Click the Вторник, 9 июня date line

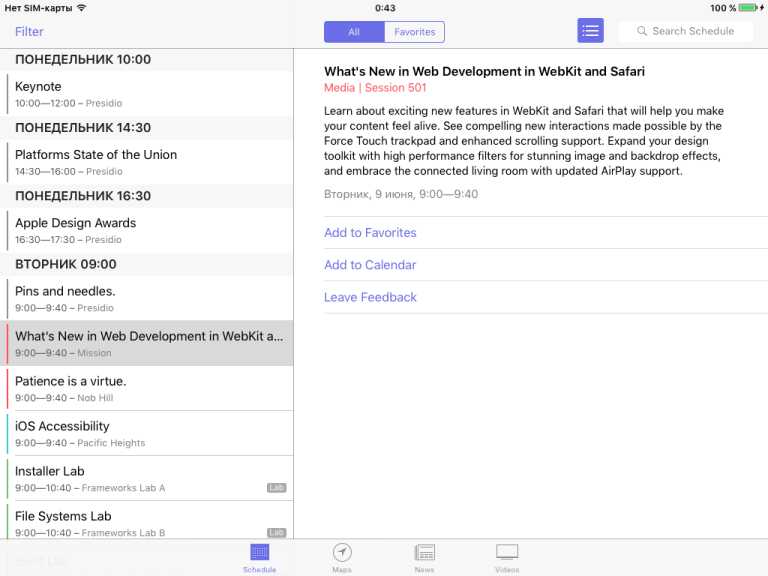click(x=401, y=194)
